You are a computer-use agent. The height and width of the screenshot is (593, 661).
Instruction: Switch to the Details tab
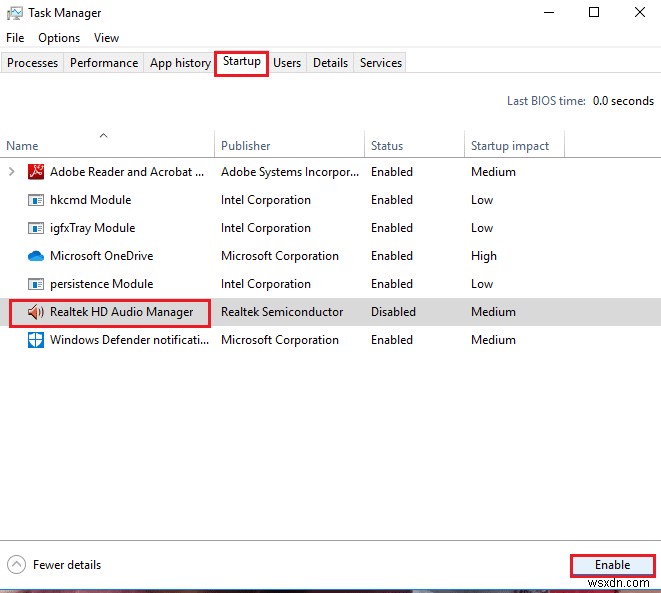click(330, 63)
